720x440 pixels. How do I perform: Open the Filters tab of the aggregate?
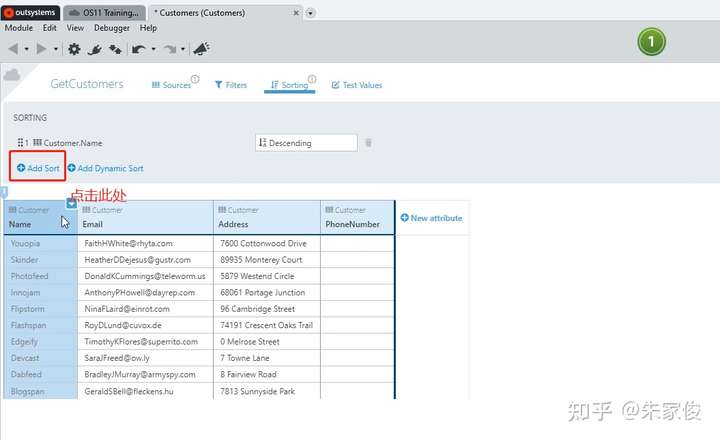[231, 85]
